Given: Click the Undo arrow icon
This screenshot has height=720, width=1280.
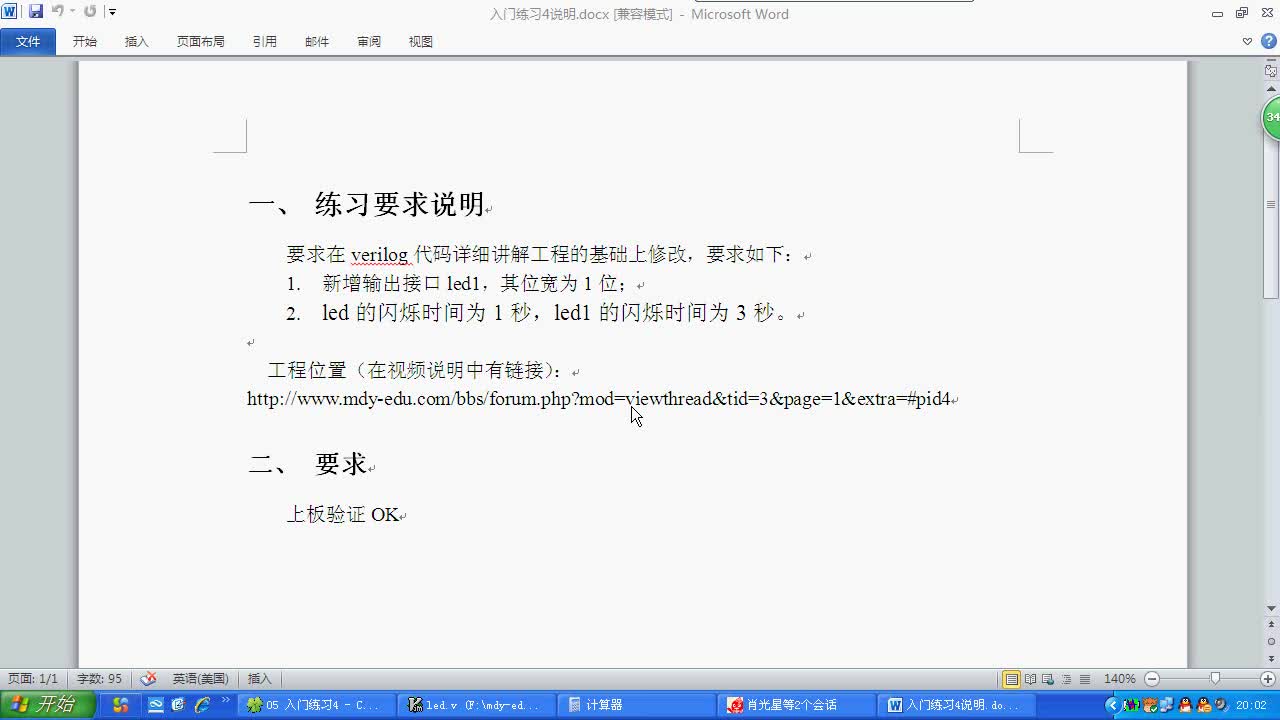Looking at the screenshot, I should [x=58, y=12].
